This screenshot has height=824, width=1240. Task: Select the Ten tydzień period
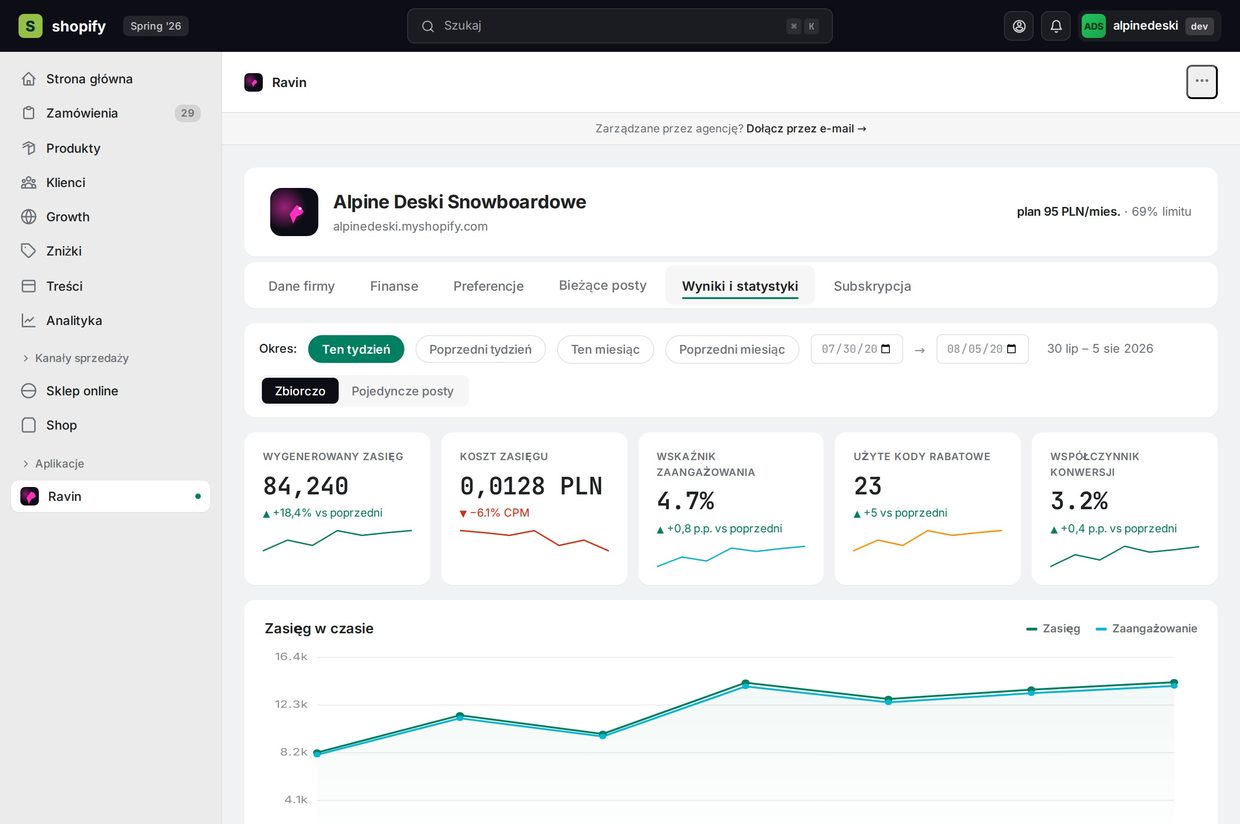coord(356,349)
